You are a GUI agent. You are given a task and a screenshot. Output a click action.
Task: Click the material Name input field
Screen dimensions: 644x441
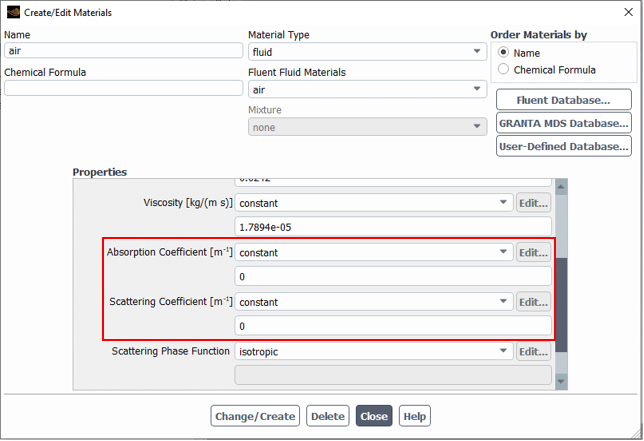[x=123, y=51]
